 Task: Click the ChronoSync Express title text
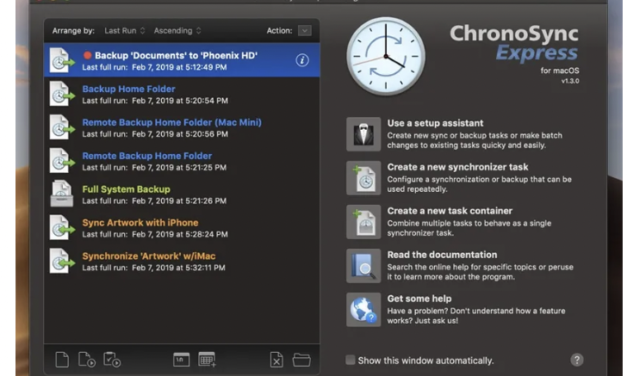[514, 43]
